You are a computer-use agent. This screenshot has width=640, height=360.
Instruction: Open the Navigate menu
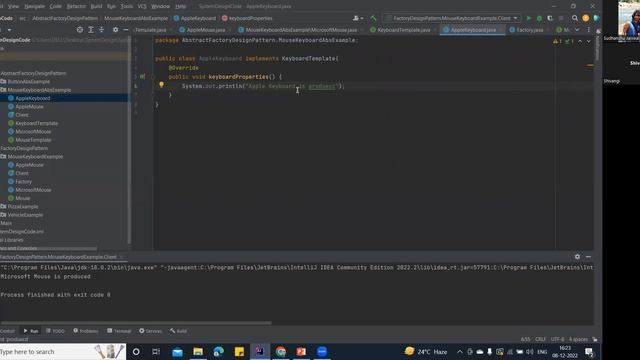35,6
